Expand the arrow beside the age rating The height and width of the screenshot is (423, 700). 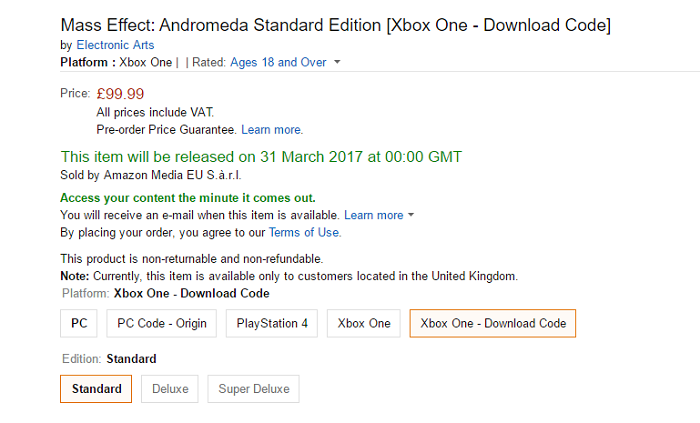tap(337, 63)
